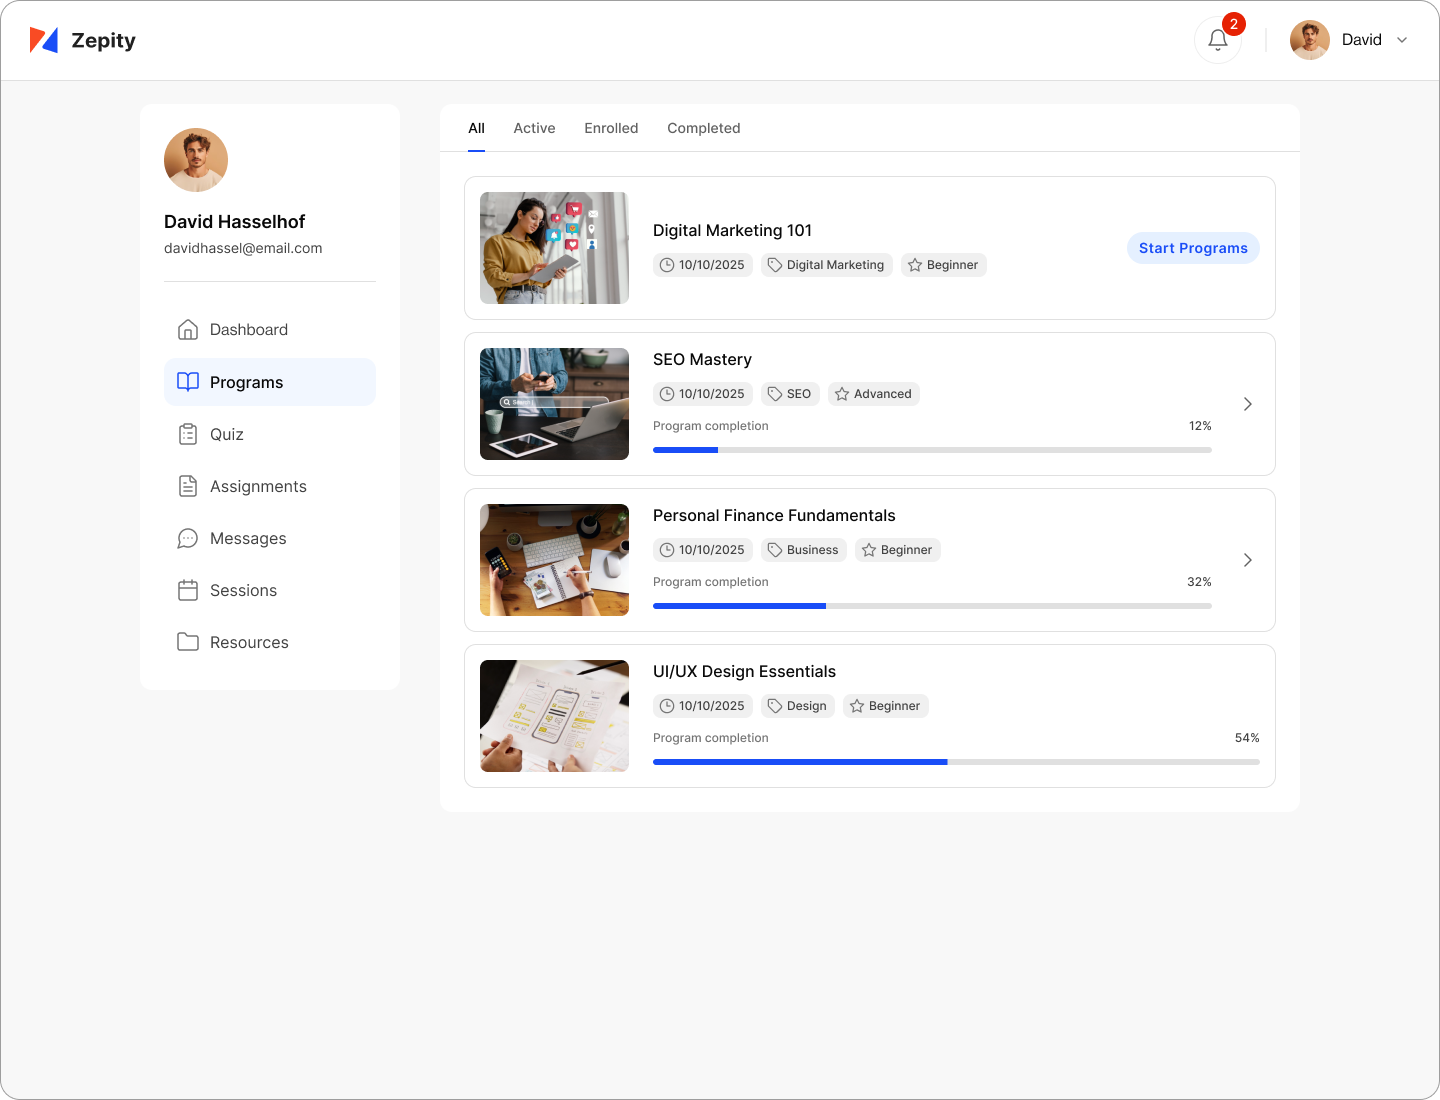This screenshot has width=1440, height=1100.
Task: Open Dashboard via the home icon
Action: (188, 330)
